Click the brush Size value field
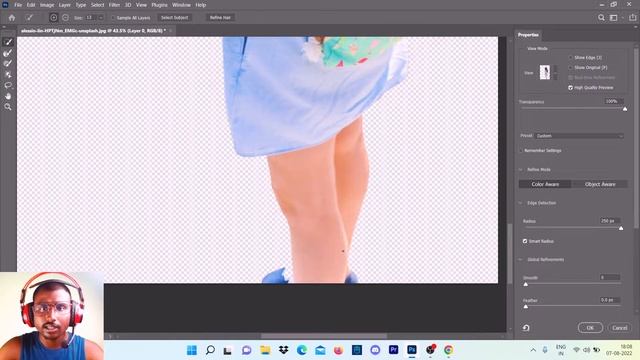The width and height of the screenshot is (640, 360). click(91, 18)
